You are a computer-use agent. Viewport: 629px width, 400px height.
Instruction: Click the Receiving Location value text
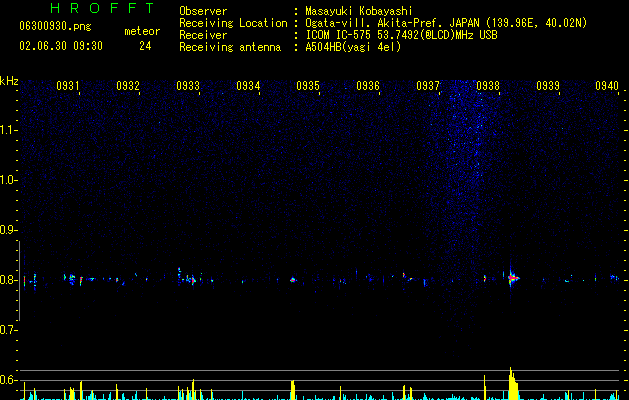pos(446,23)
